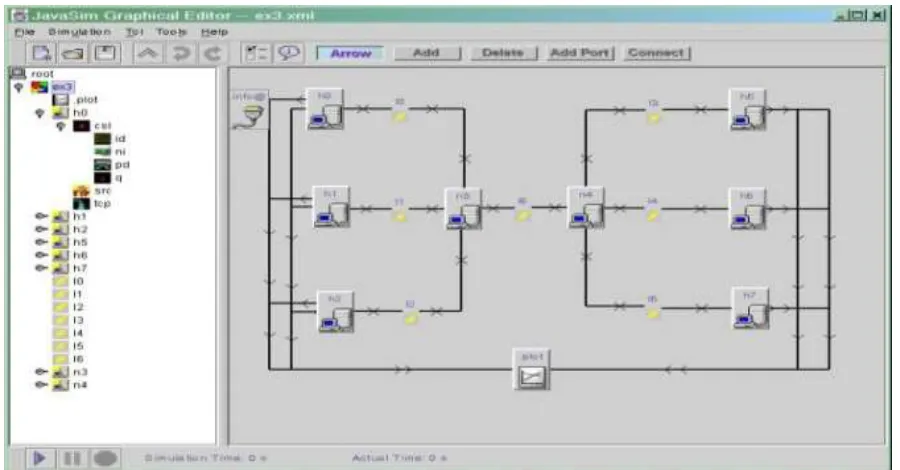Open the Simulation menu

point(80,32)
